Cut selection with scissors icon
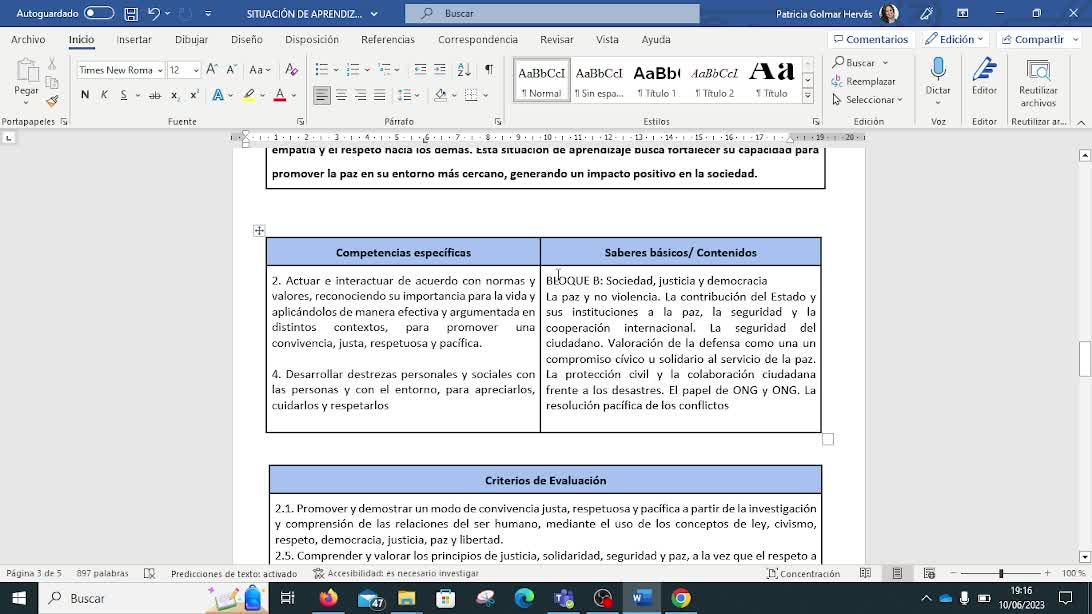1092x614 pixels. (52, 64)
